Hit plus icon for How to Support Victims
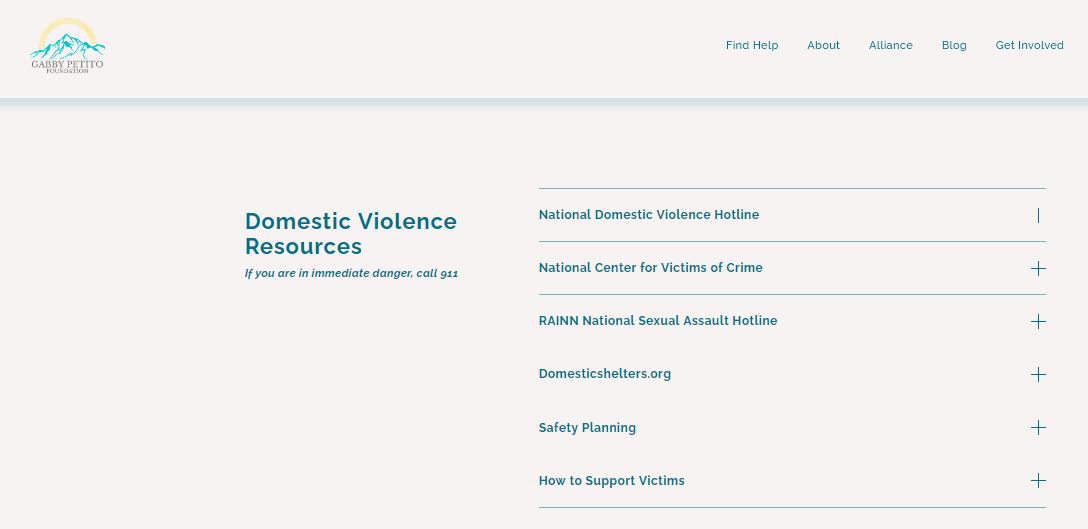 click(1038, 480)
